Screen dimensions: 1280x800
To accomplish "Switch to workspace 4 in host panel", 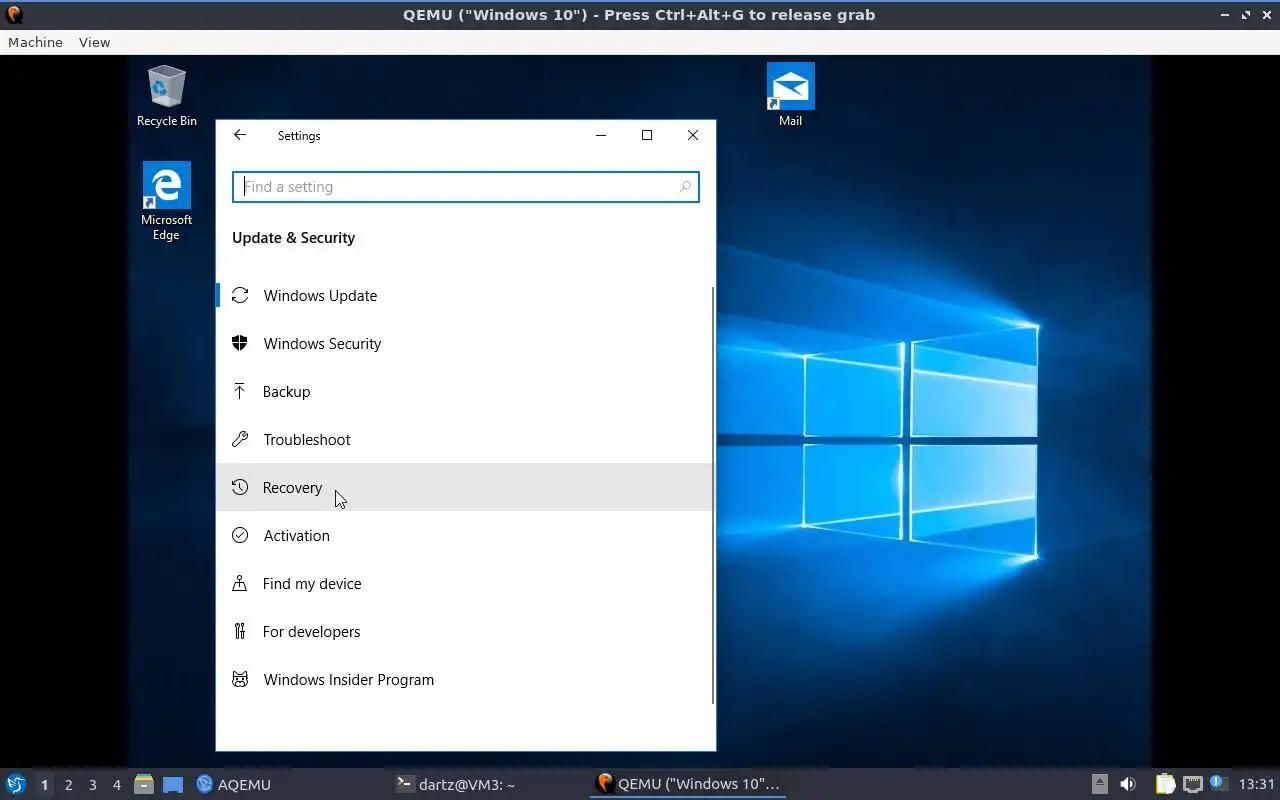I will click(116, 784).
